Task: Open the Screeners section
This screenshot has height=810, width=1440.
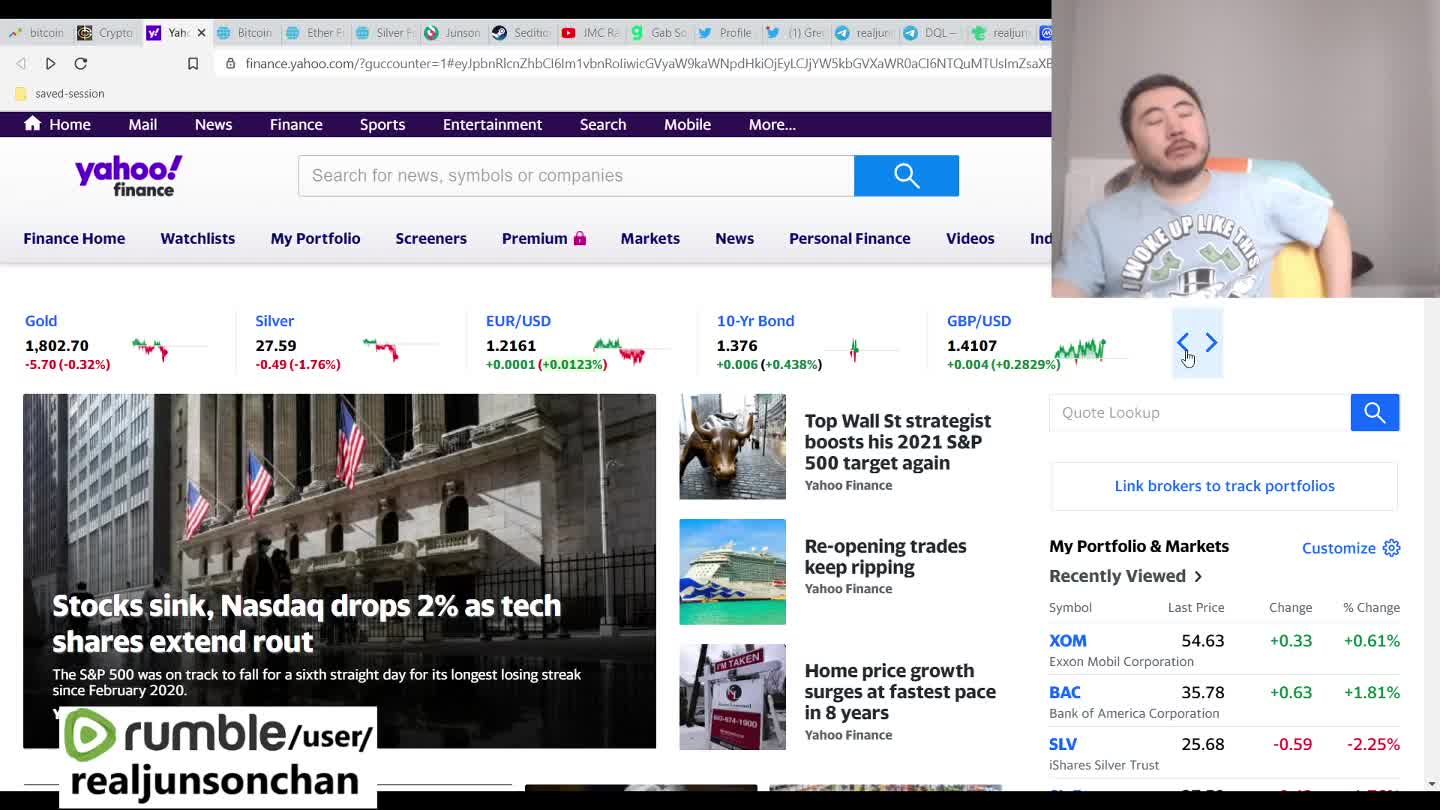Action: [431, 238]
